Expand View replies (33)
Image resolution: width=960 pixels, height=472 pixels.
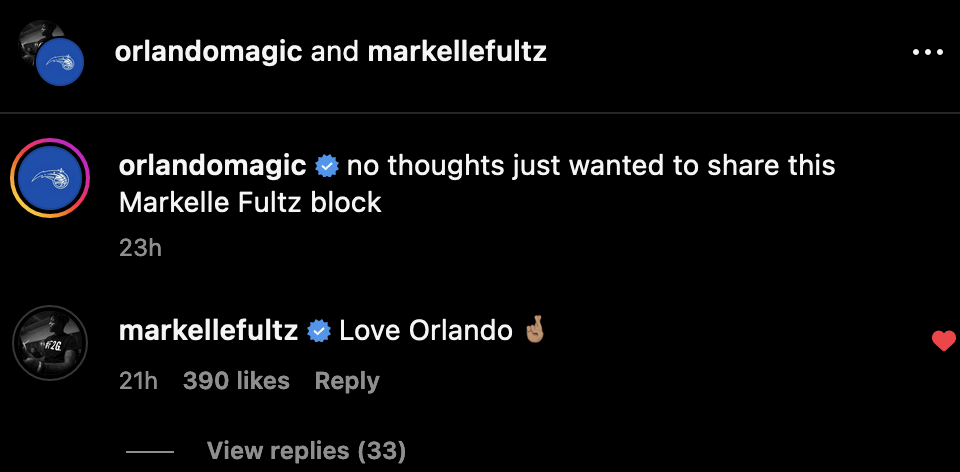(x=306, y=451)
